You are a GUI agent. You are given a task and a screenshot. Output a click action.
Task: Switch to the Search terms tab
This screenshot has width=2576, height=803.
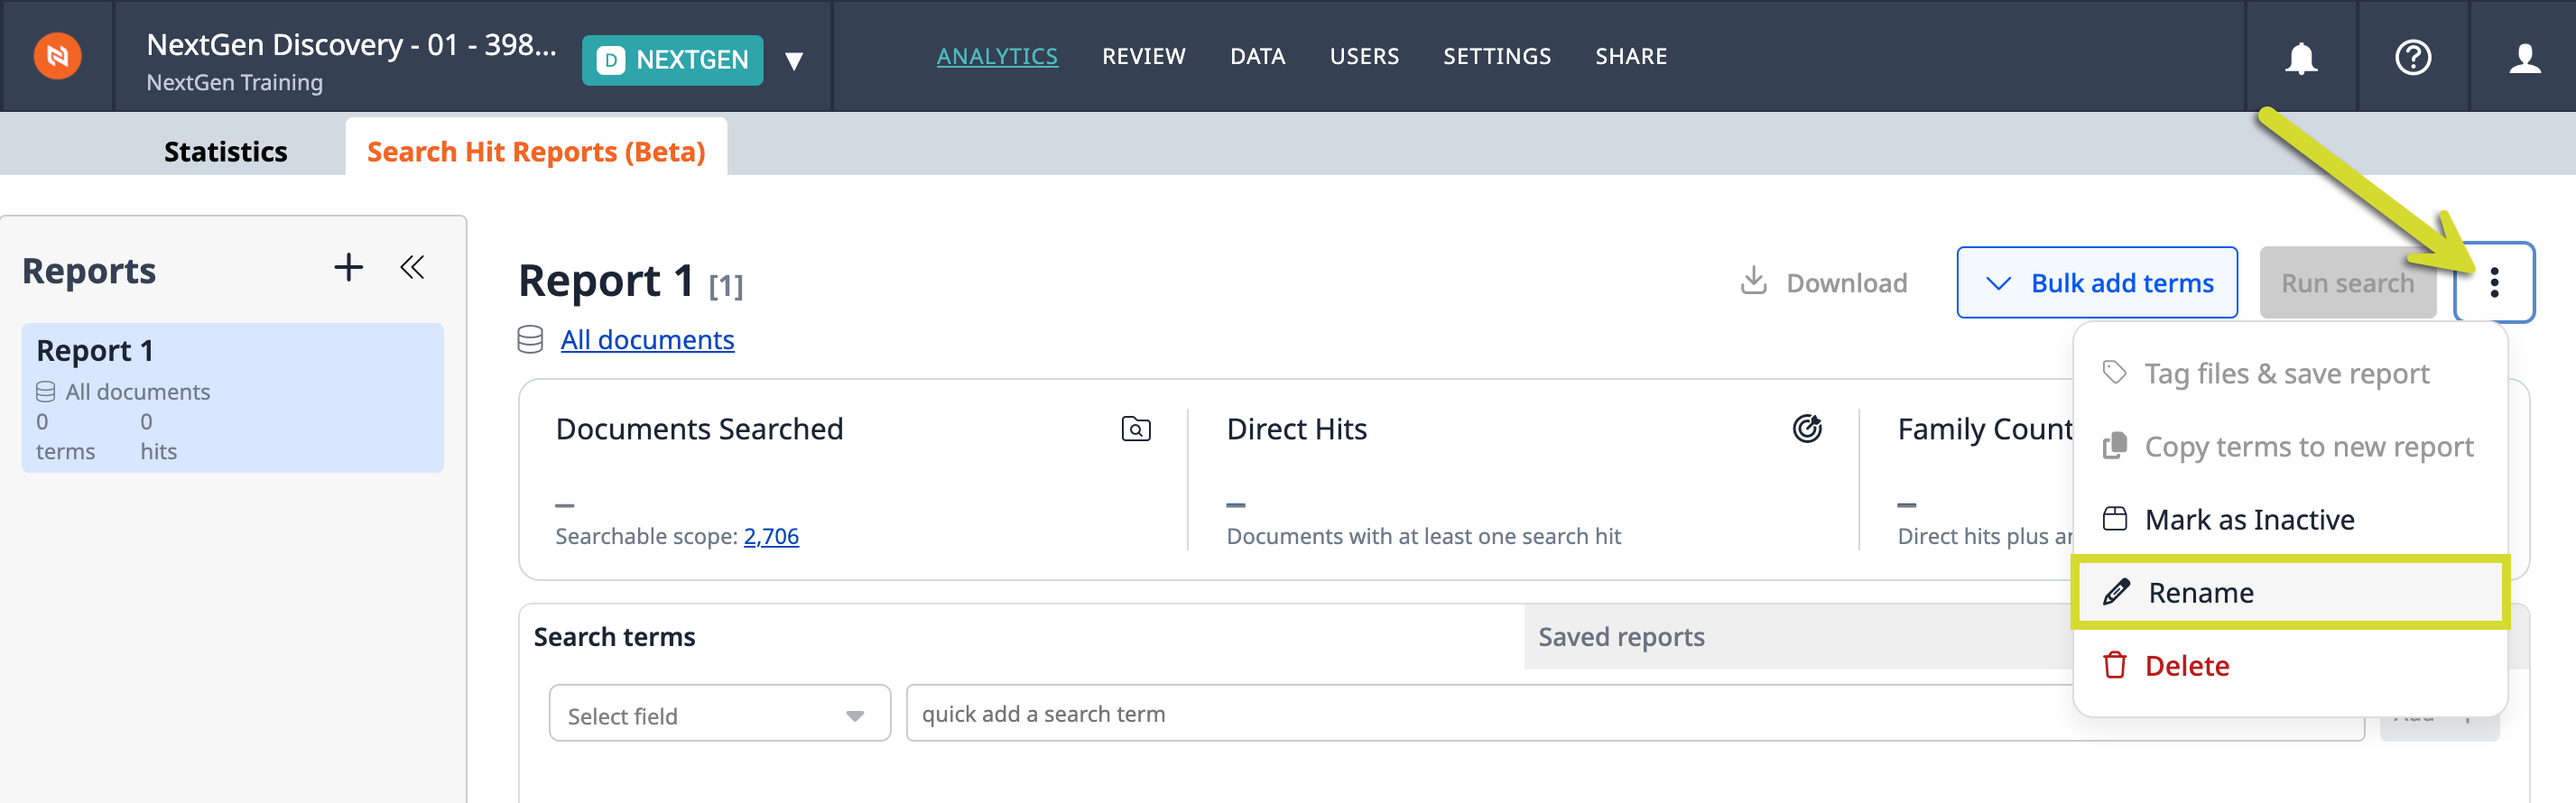(1021, 636)
